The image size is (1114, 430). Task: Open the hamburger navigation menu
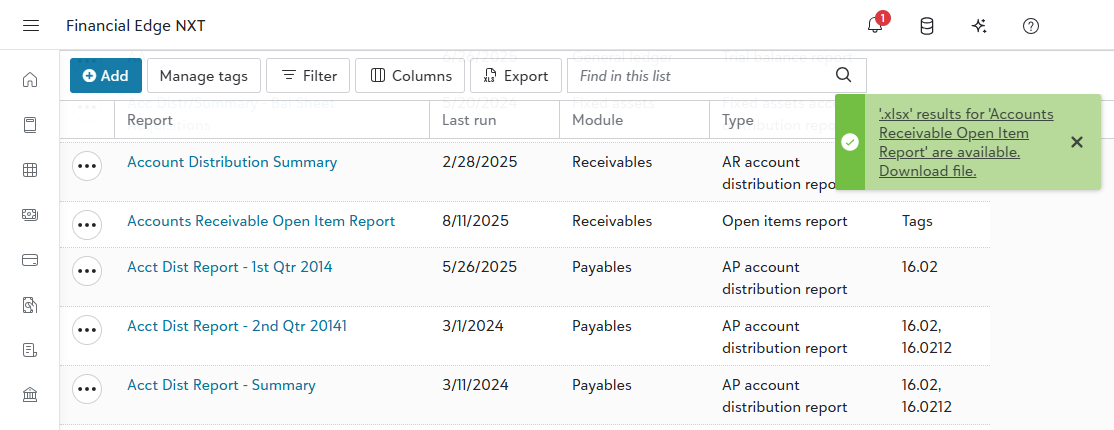pyautogui.click(x=31, y=26)
